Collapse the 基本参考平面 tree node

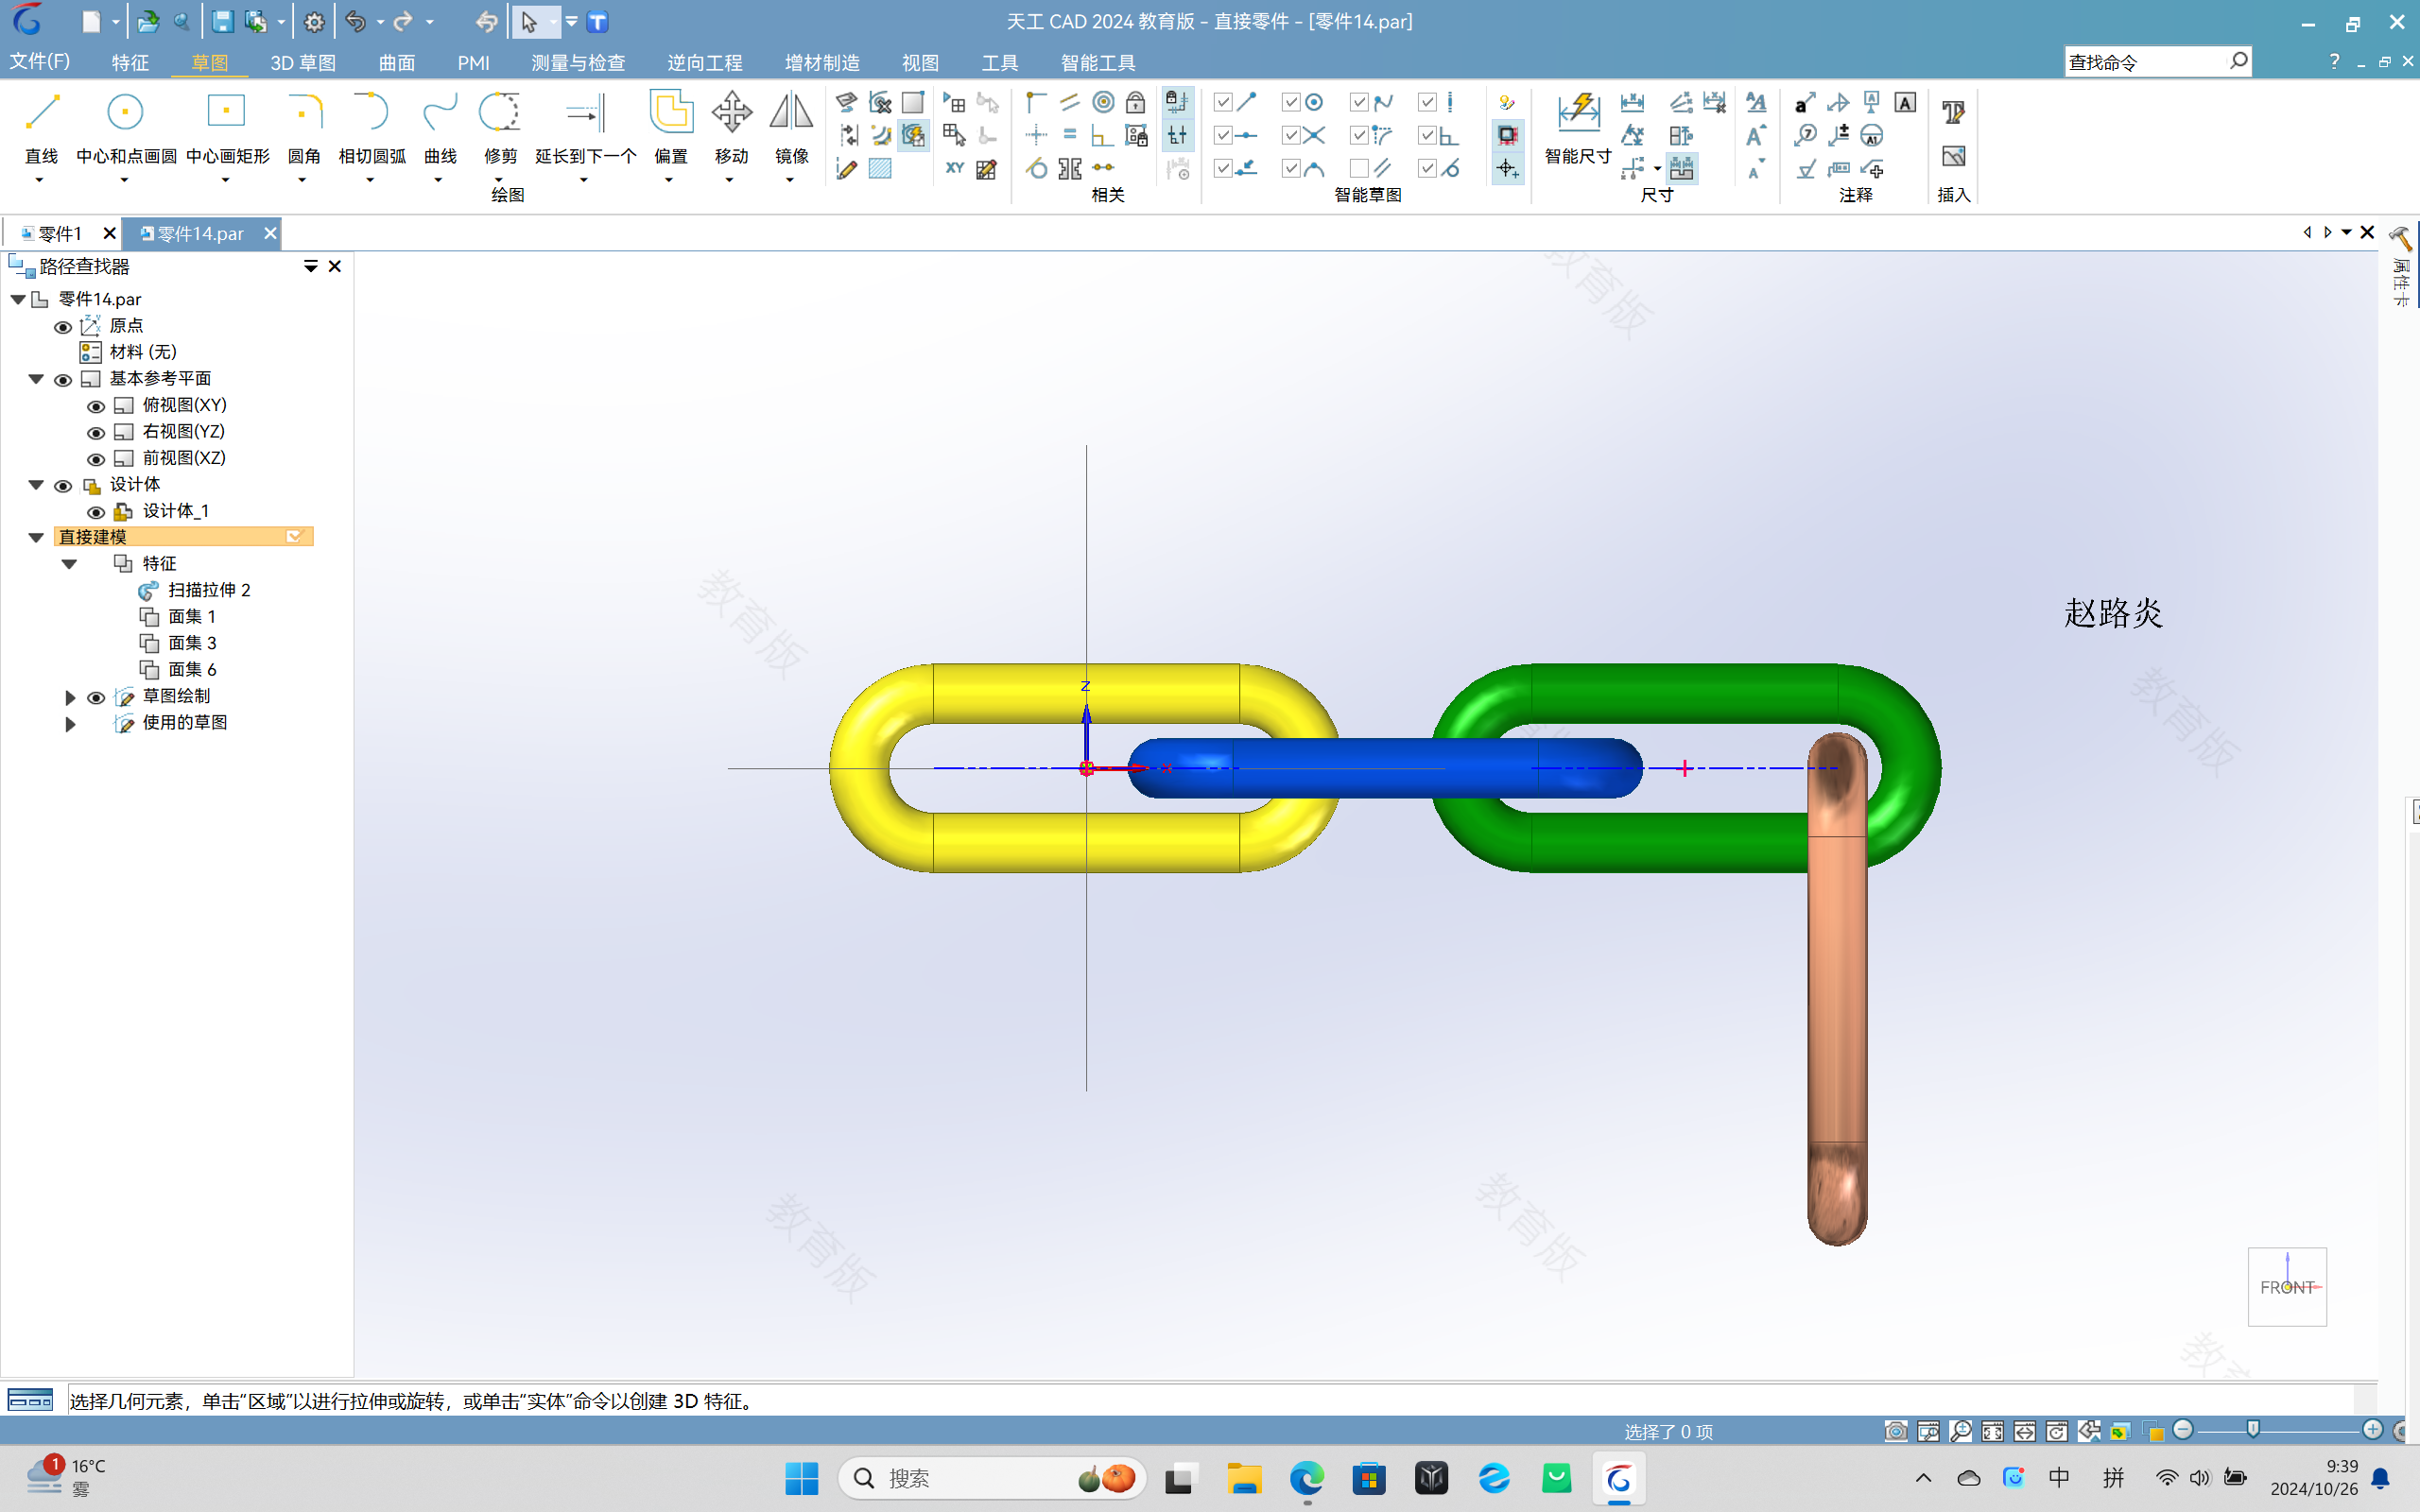coord(36,379)
